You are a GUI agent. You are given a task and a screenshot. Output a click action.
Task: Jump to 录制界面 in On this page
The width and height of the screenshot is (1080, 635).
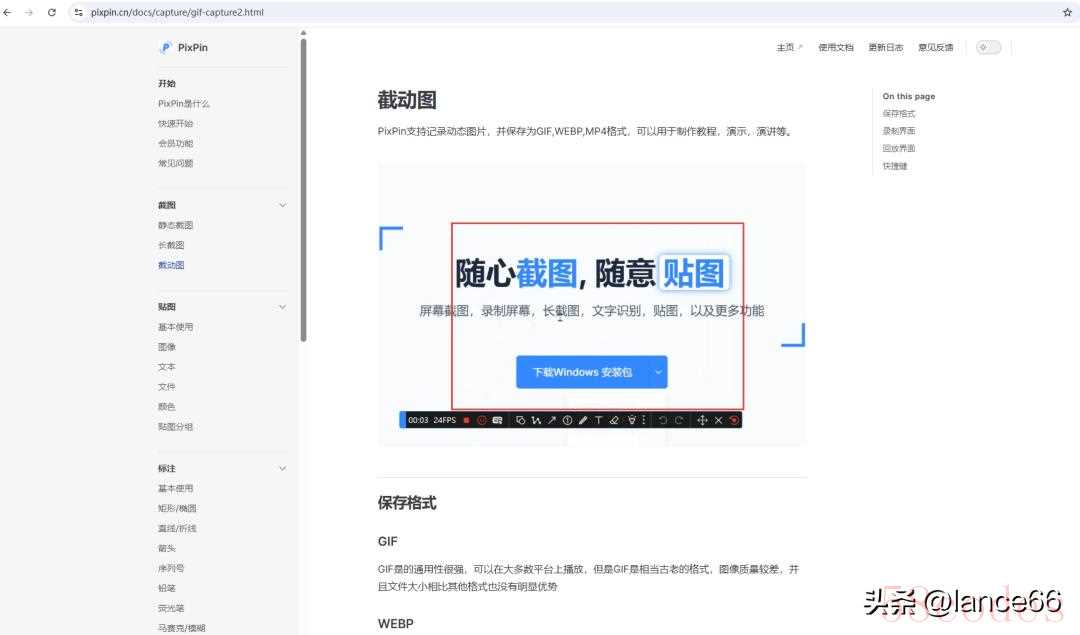pos(898,131)
